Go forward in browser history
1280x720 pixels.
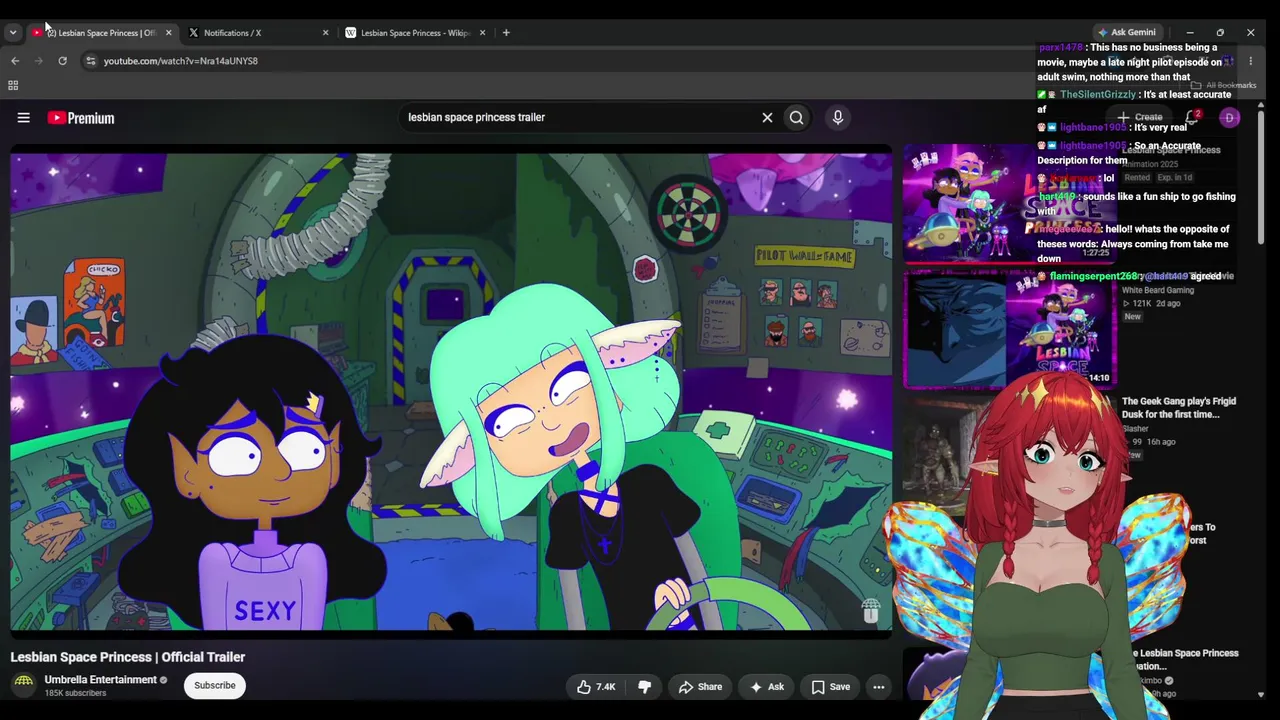[39, 61]
